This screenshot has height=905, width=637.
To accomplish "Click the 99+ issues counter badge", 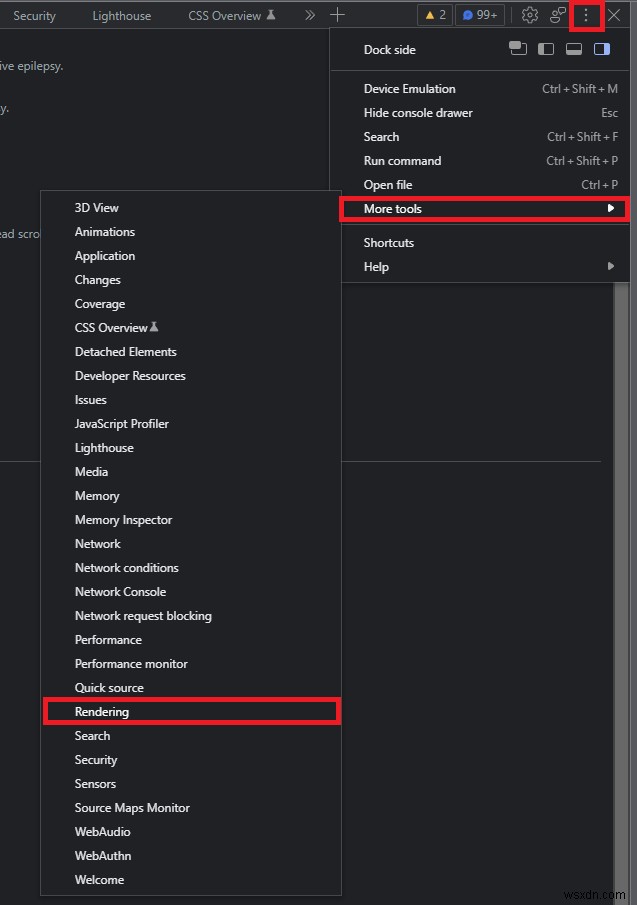I will click(x=481, y=15).
